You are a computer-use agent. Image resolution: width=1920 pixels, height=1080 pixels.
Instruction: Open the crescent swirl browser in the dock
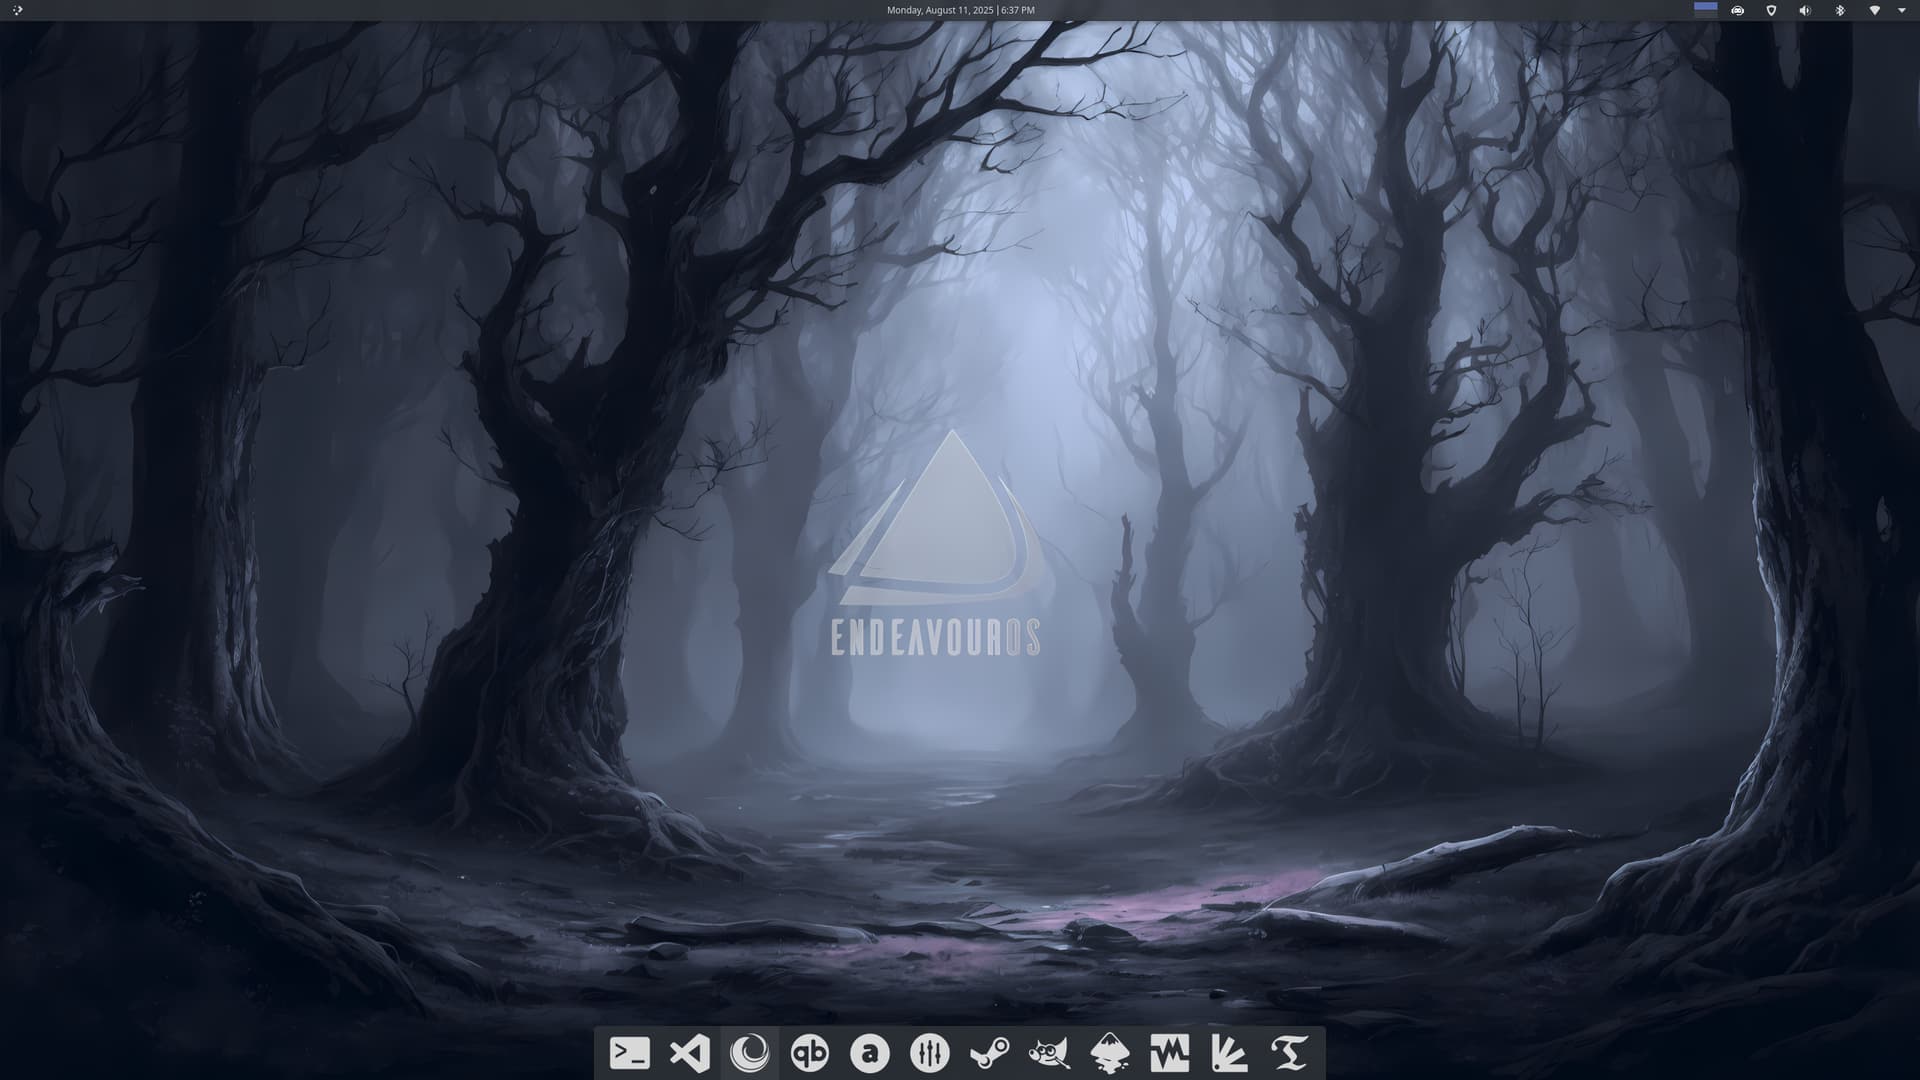(x=750, y=1053)
